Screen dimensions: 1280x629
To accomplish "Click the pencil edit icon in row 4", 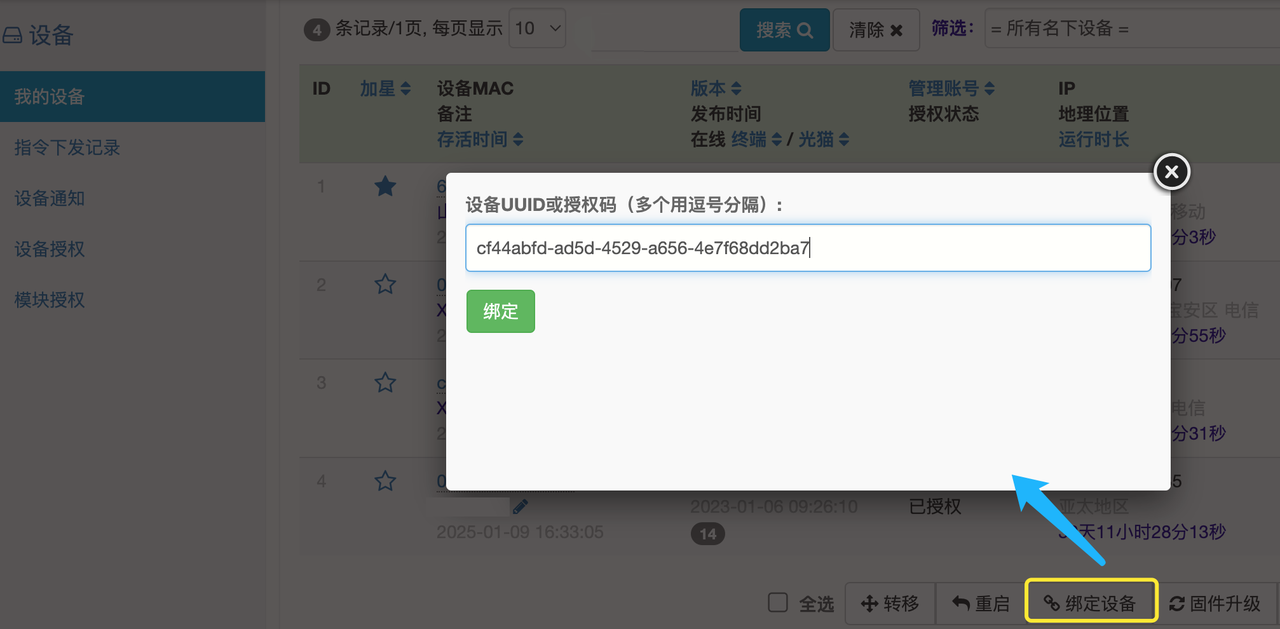I will click(520, 507).
